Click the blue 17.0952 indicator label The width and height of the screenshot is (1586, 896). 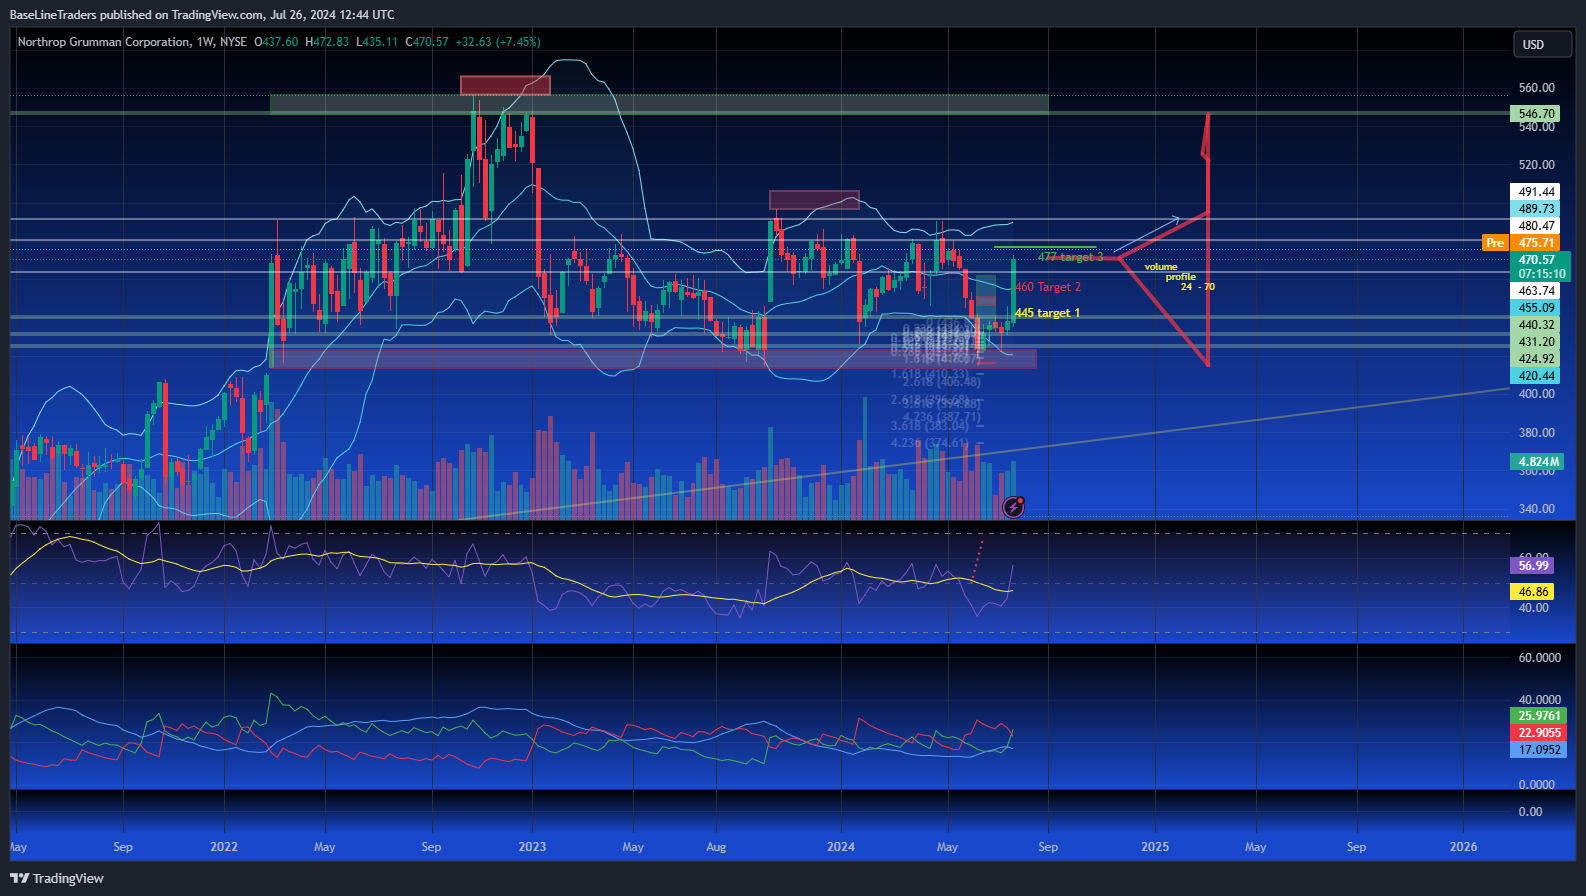(1537, 750)
